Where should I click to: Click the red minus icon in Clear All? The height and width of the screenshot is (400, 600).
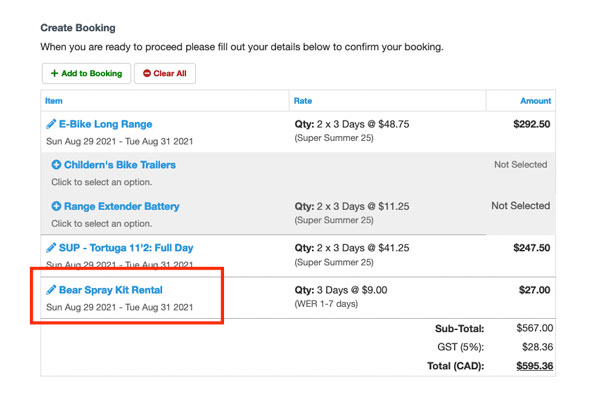click(x=147, y=73)
